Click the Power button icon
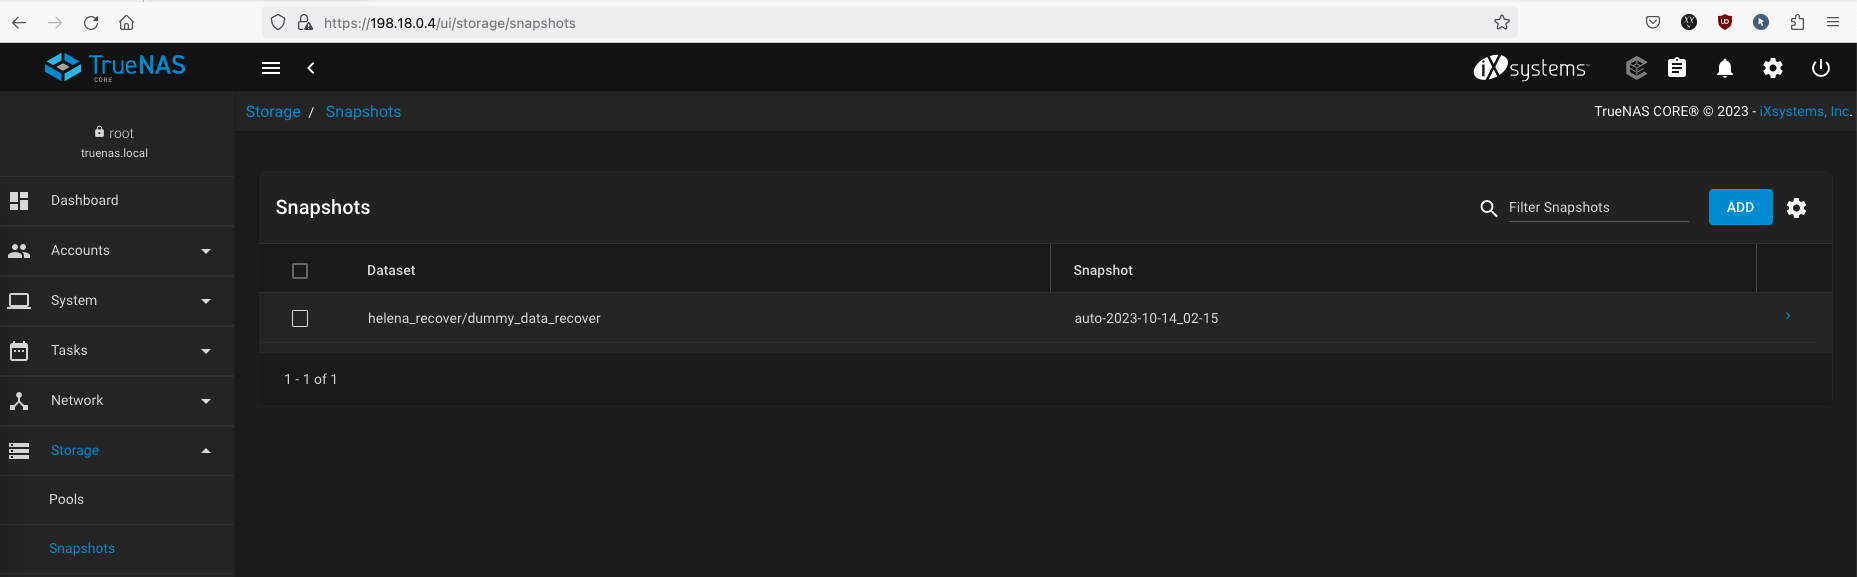Screen dimensions: 1857x577 click(1821, 68)
